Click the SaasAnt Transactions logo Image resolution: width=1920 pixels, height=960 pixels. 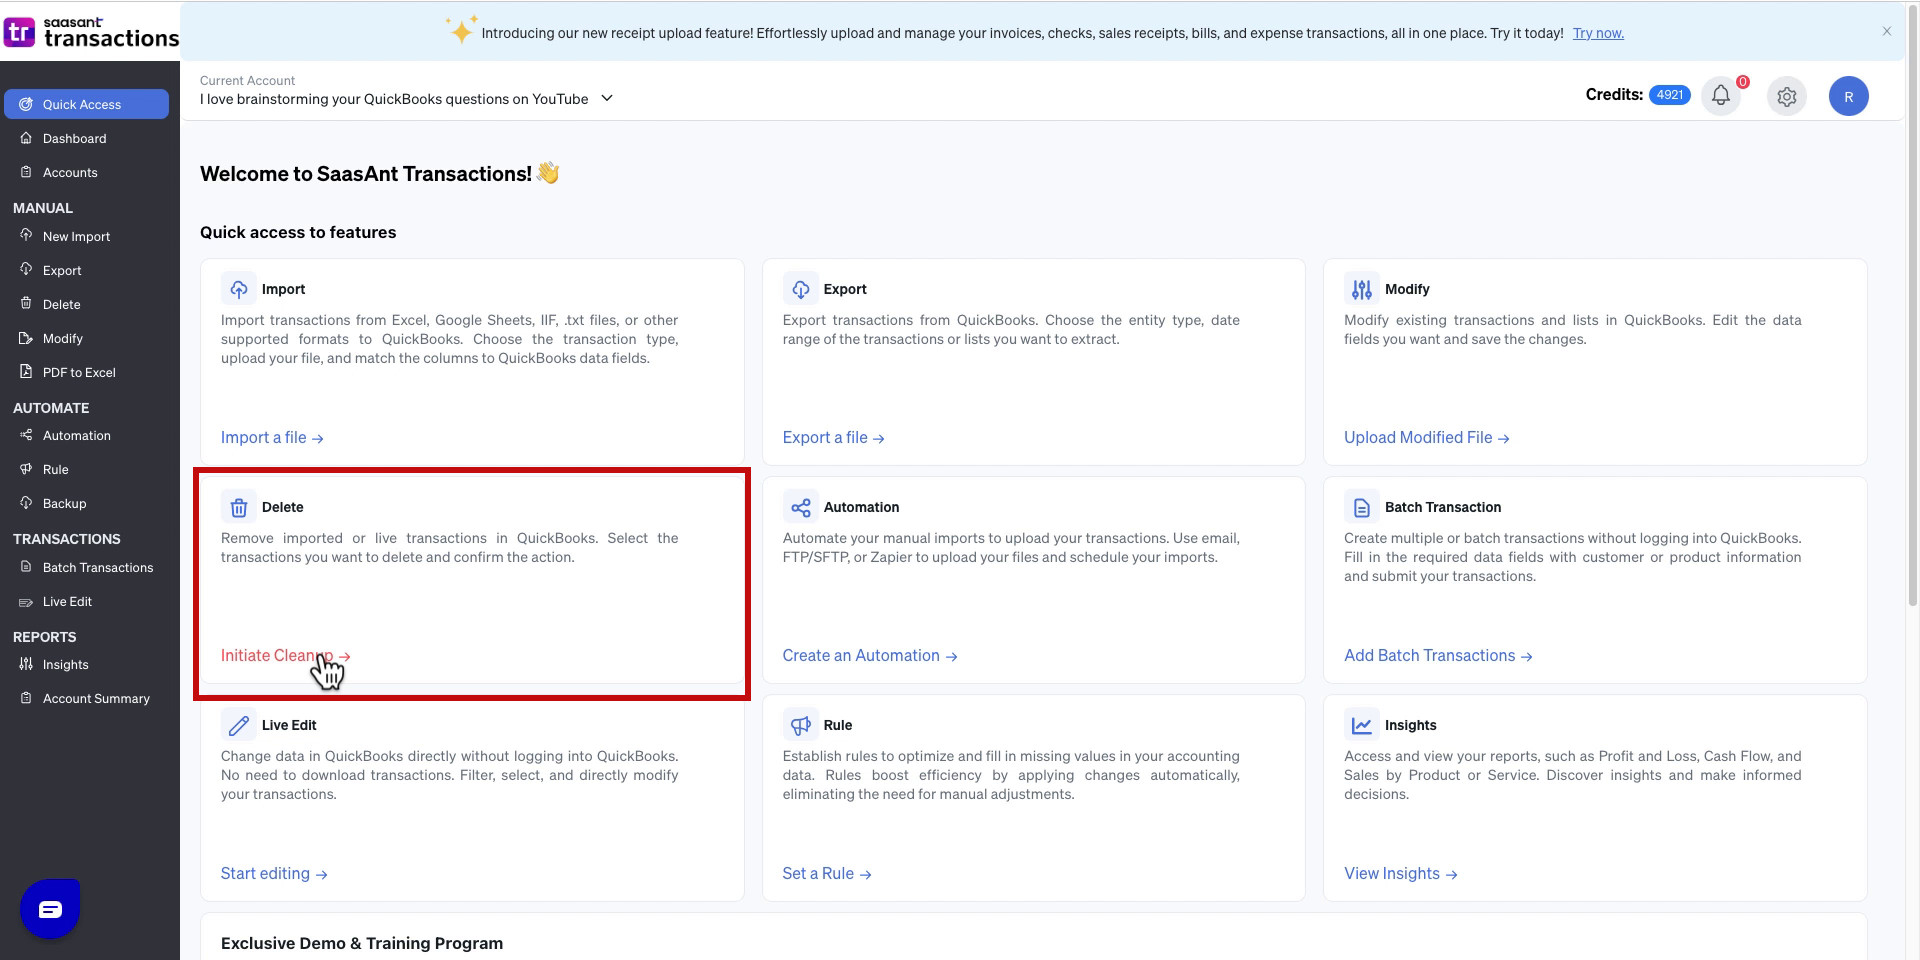91,32
